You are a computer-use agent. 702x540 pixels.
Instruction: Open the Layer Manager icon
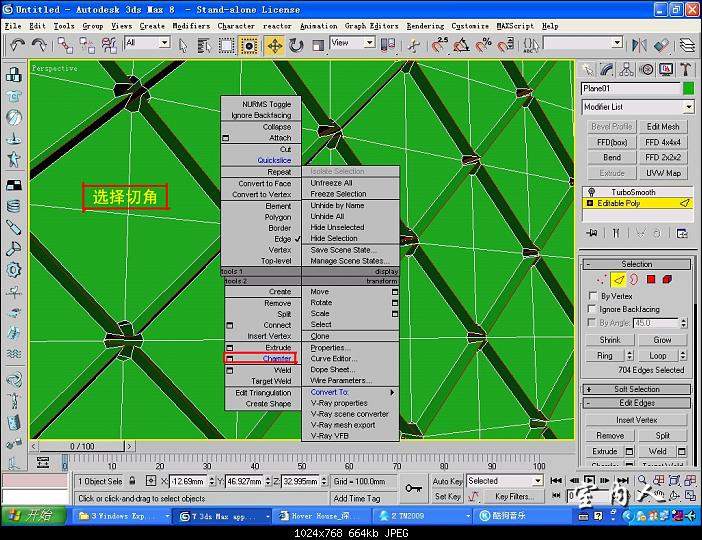[x=687, y=45]
